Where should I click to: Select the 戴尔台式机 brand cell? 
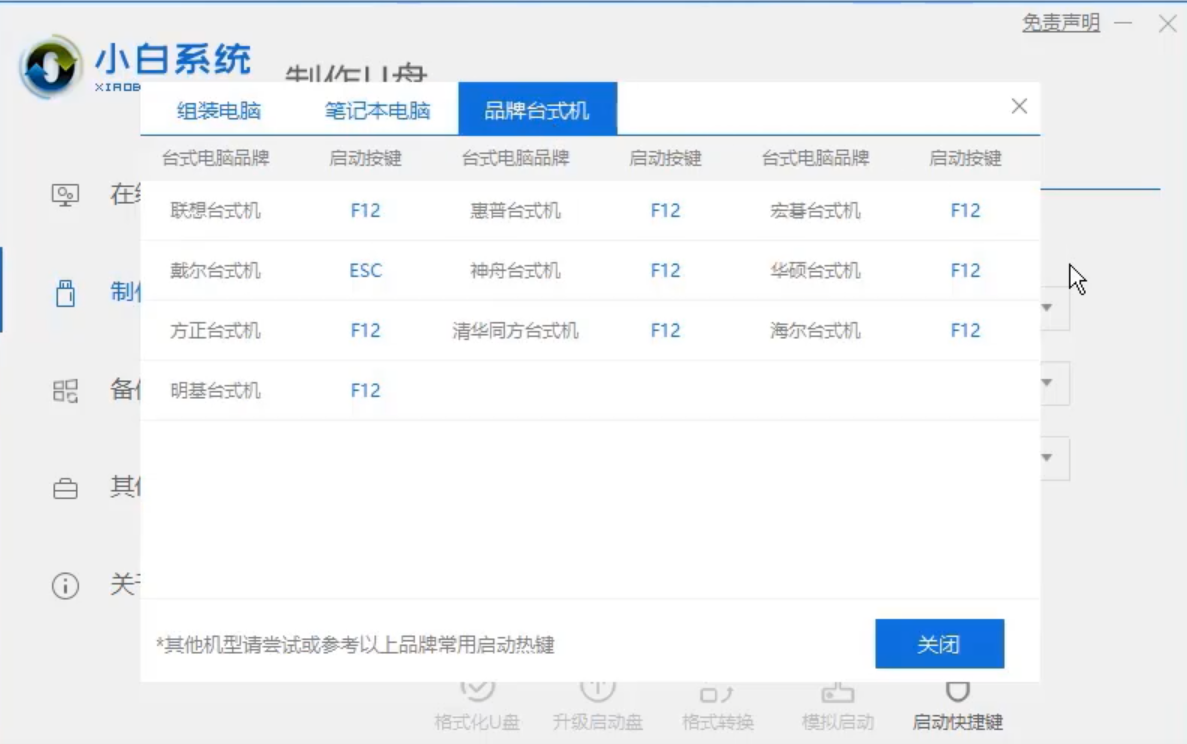[x=216, y=270]
